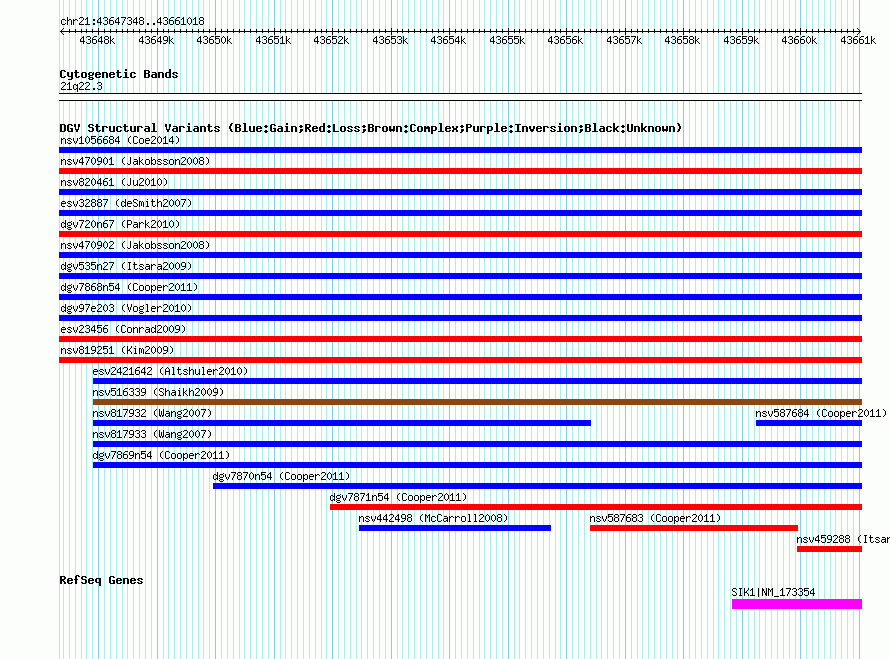Open the SIK1|NM_173354 gene label

[x=773, y=592]
